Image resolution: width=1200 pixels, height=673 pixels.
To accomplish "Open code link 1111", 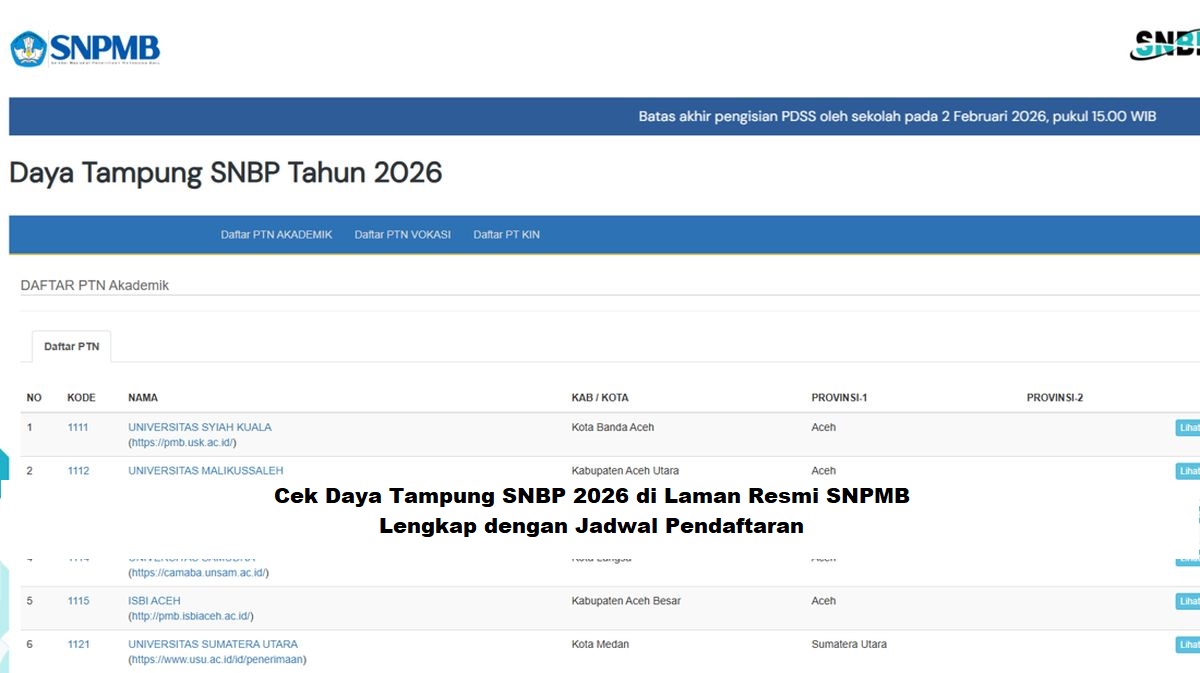I will [x=78, y=427].
